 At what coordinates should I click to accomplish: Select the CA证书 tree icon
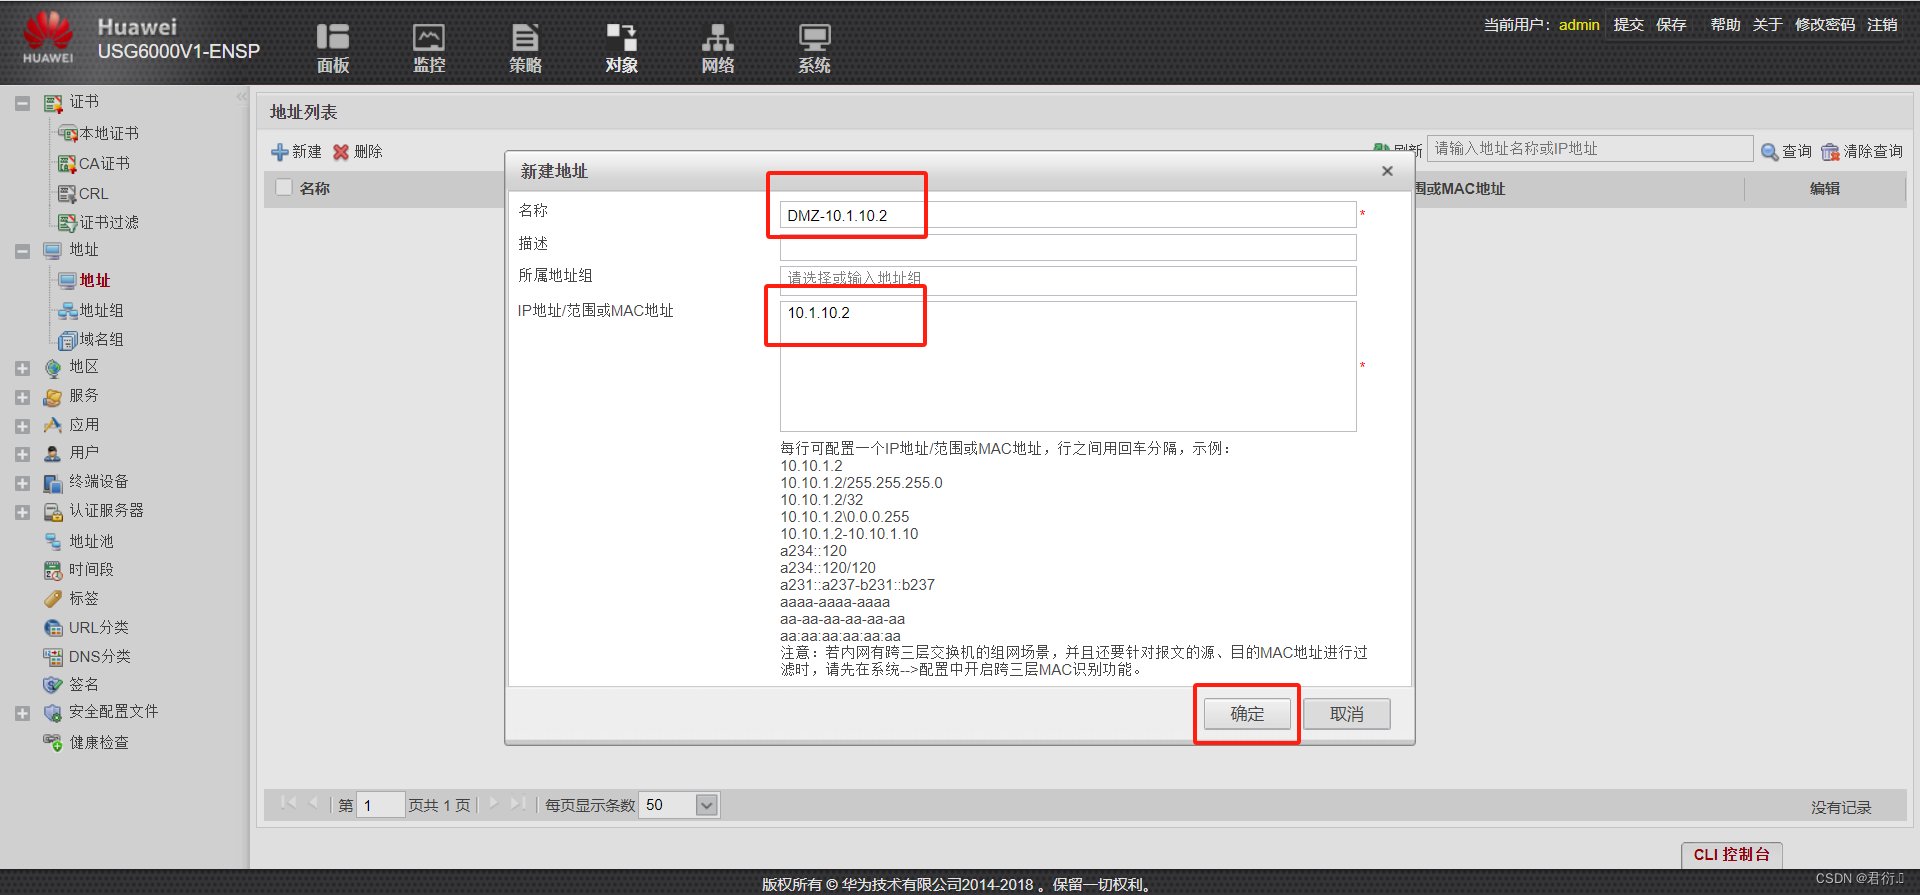[x=67, y=163]
